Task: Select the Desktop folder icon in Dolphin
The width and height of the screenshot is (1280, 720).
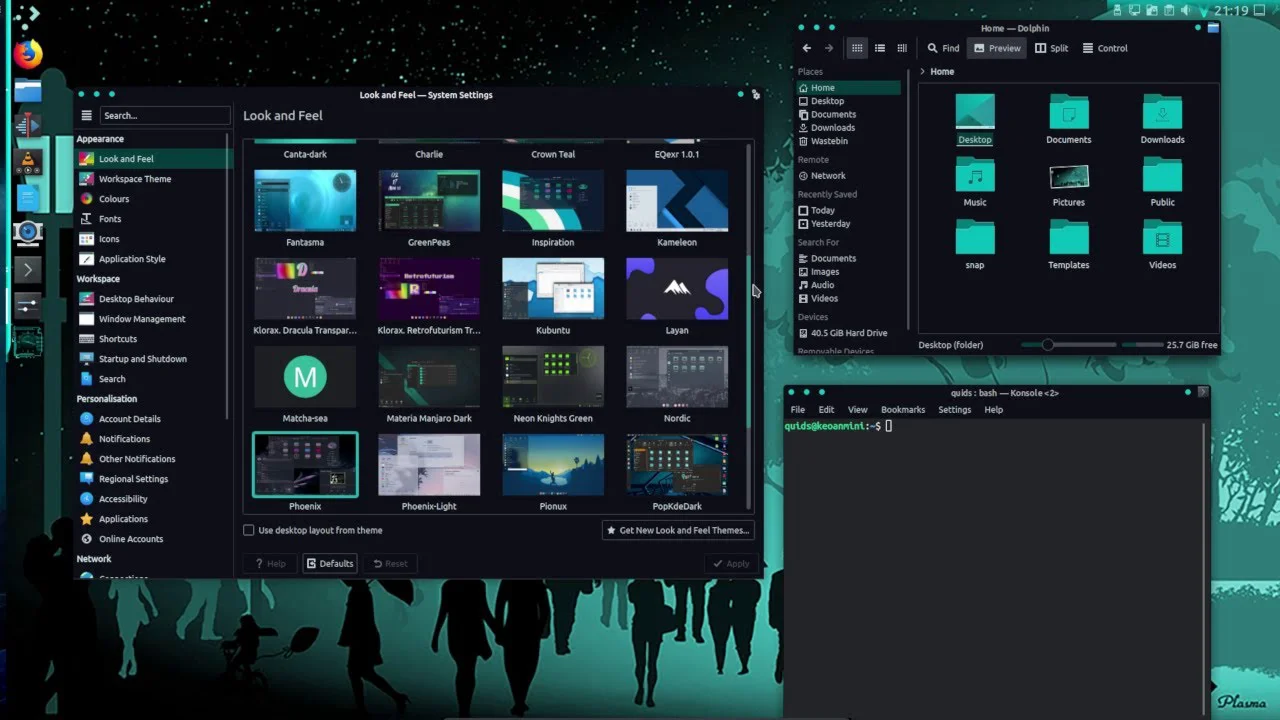Action: pyautogui.click(x=975, y=112)
